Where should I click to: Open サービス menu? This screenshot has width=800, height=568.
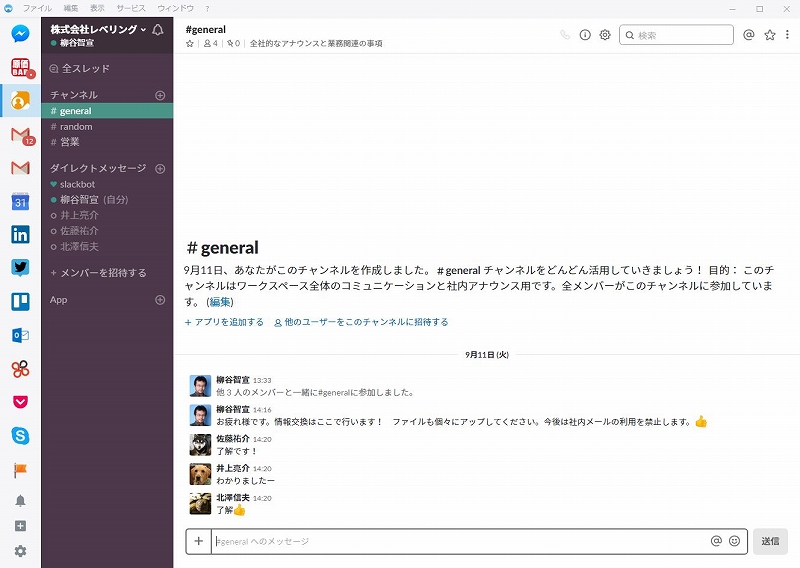[x=131, y=8]
